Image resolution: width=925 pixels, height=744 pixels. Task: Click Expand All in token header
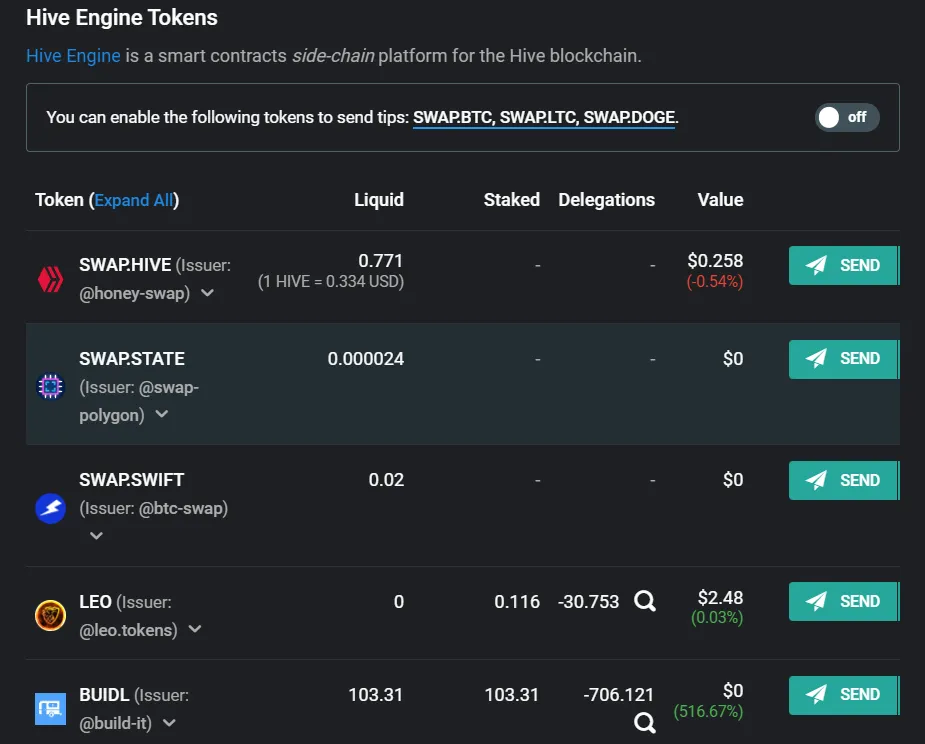point(135,201)
